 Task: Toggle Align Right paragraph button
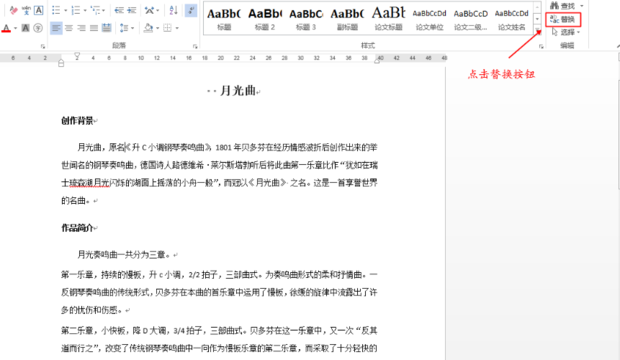81,28
